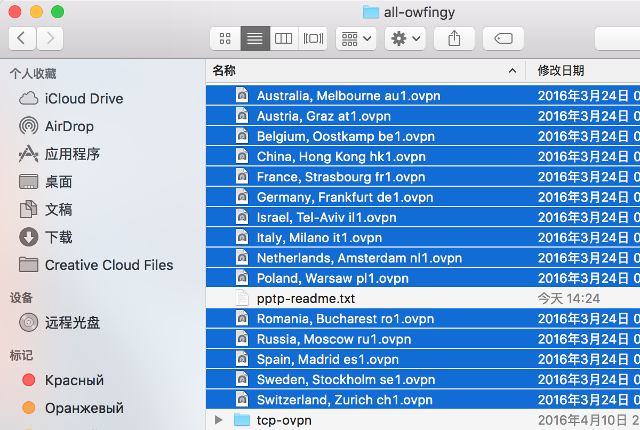Select the pptp-readme.txt file

pyautogui.click(x=305, y=298)
